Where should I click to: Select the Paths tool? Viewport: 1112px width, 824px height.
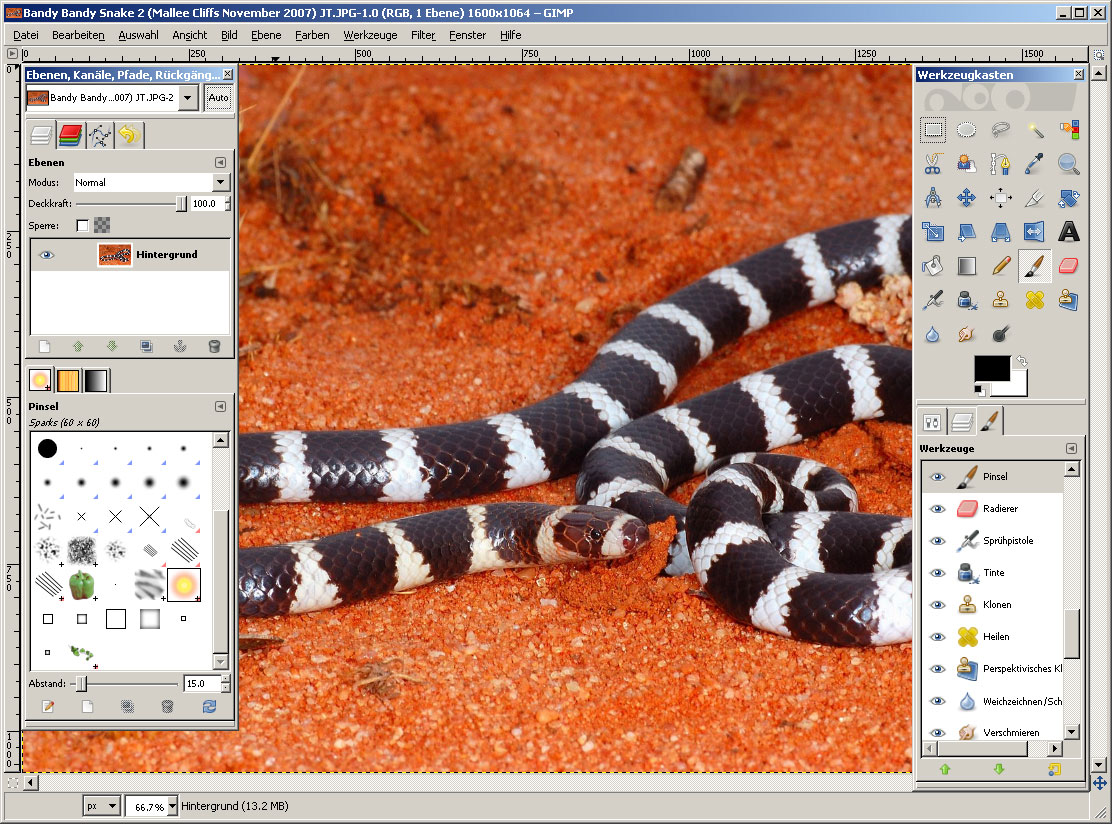(1000, 164)
